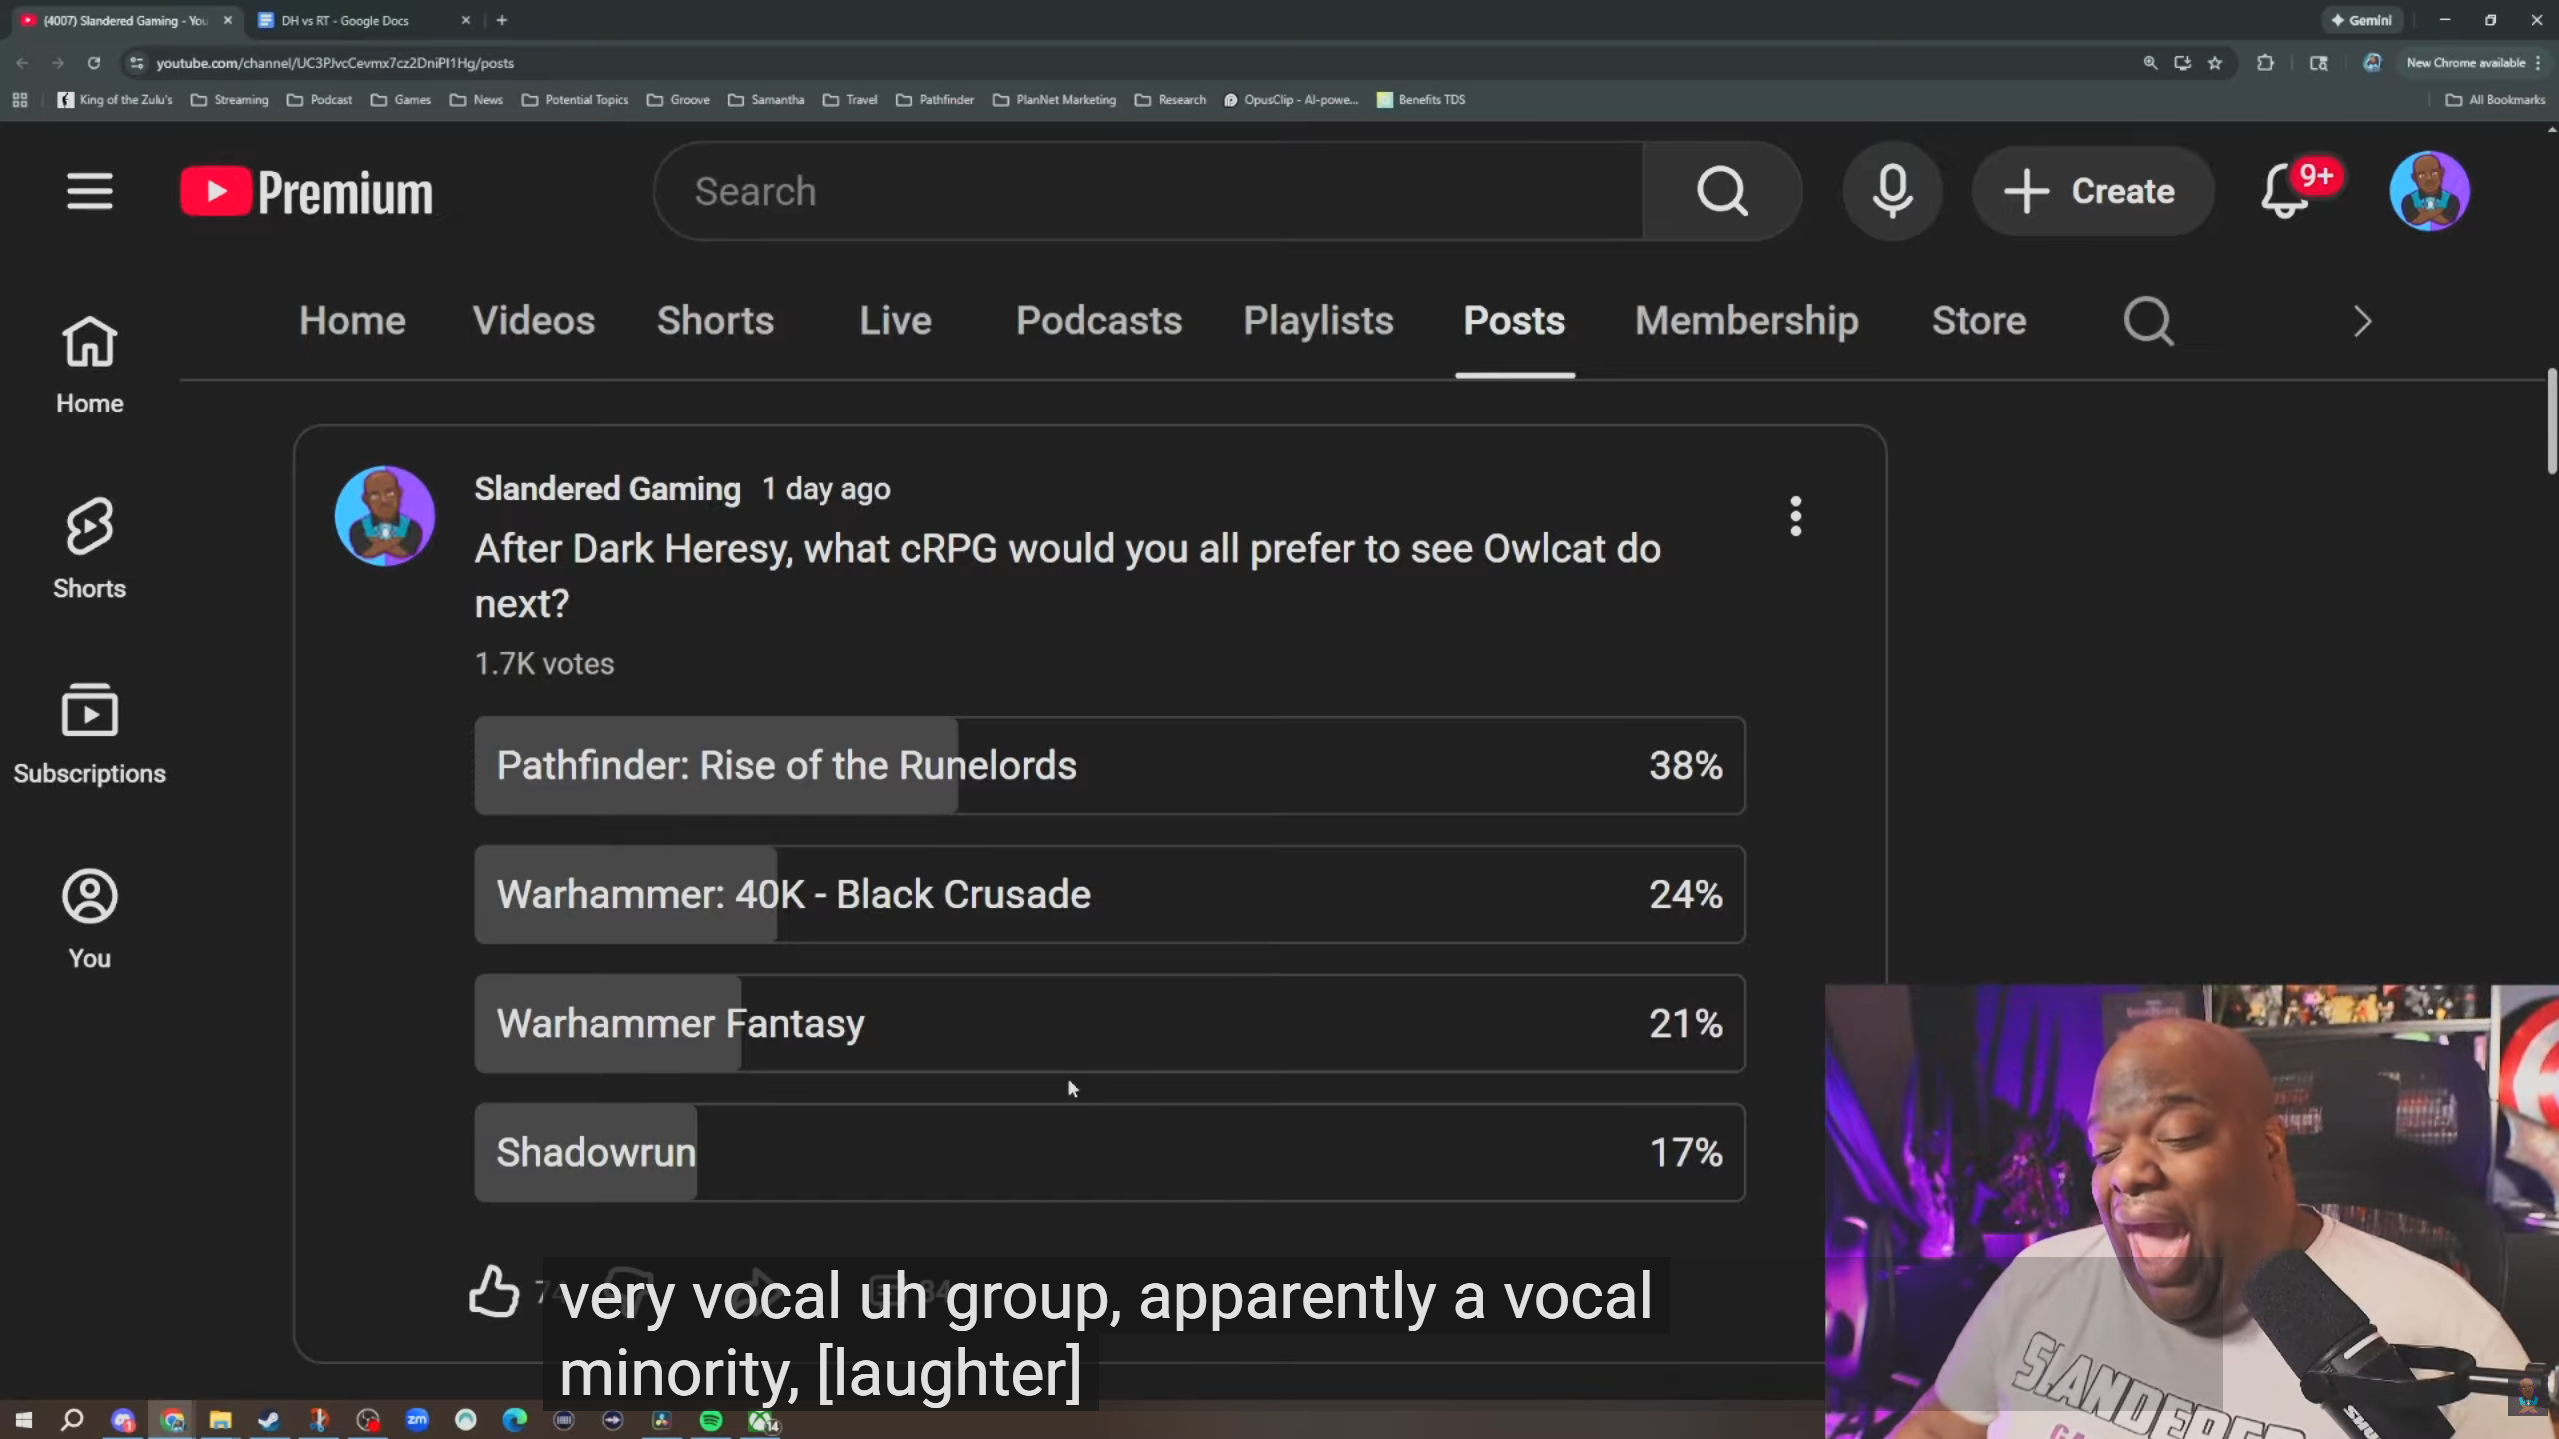Open the hamburger guide menu
The height and width of the screenshot is (1439, 2559).
[x=89, y=191]
